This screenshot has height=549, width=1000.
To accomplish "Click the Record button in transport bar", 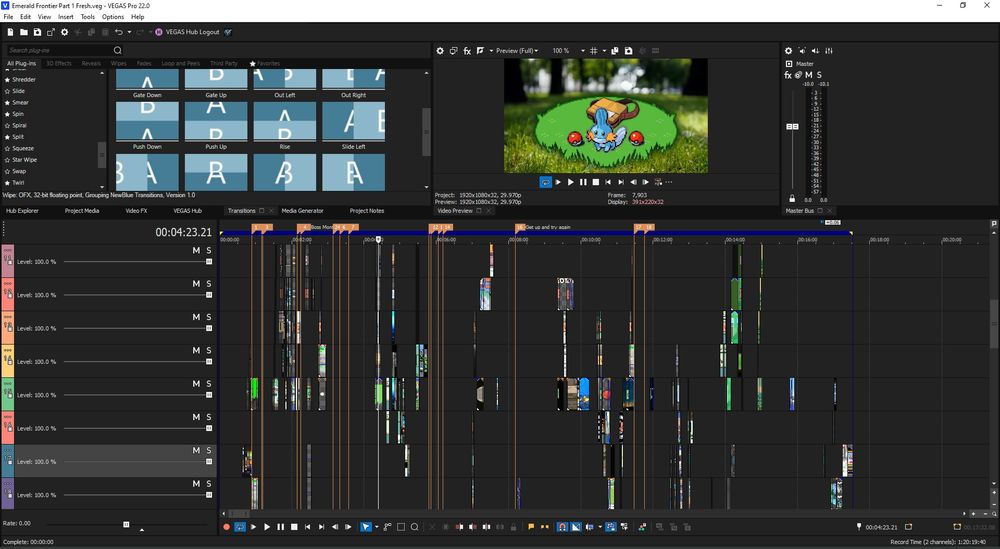I will click(226, 527).
